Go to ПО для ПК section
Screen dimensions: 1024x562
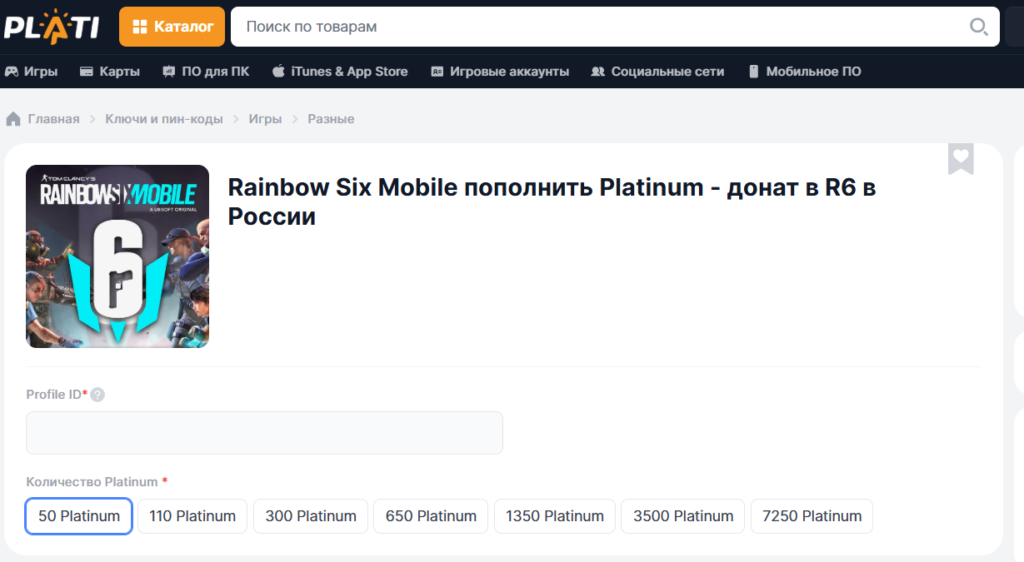[205, 72]
